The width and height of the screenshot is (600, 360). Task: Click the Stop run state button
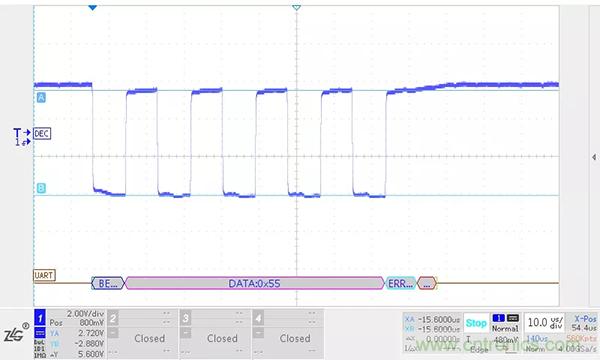tap(476, 323)
